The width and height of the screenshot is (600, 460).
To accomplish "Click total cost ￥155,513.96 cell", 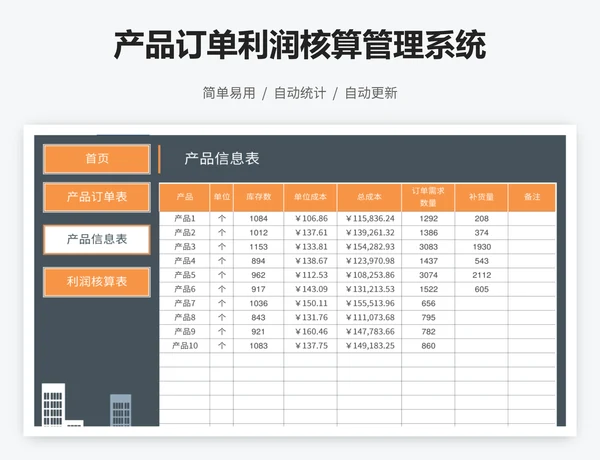I will click(370, 303).
